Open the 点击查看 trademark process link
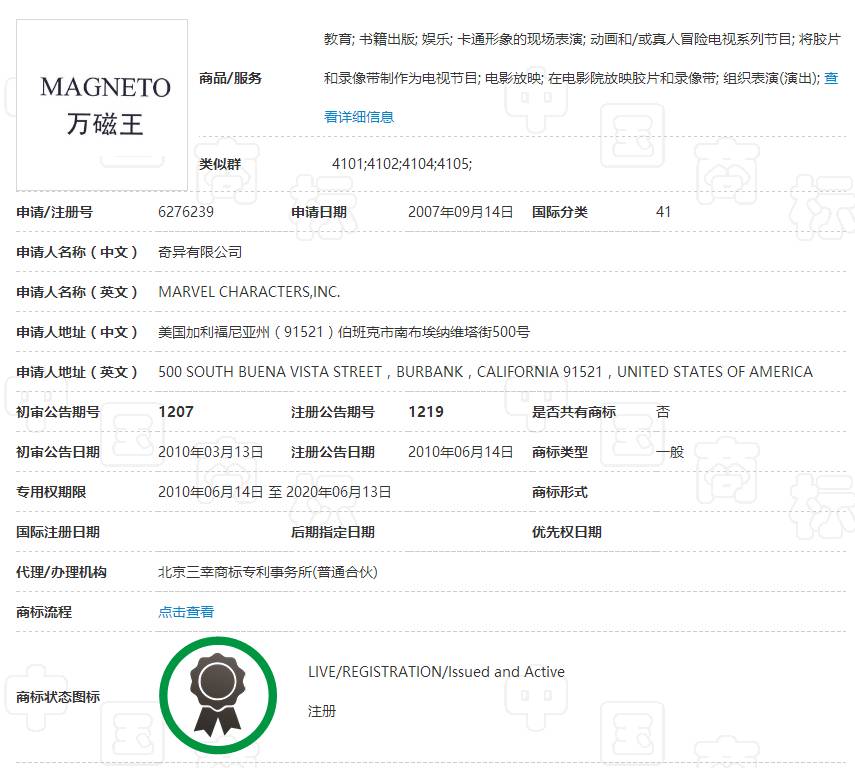This screenshot has width=855, height=768. [x=186, y=612]
